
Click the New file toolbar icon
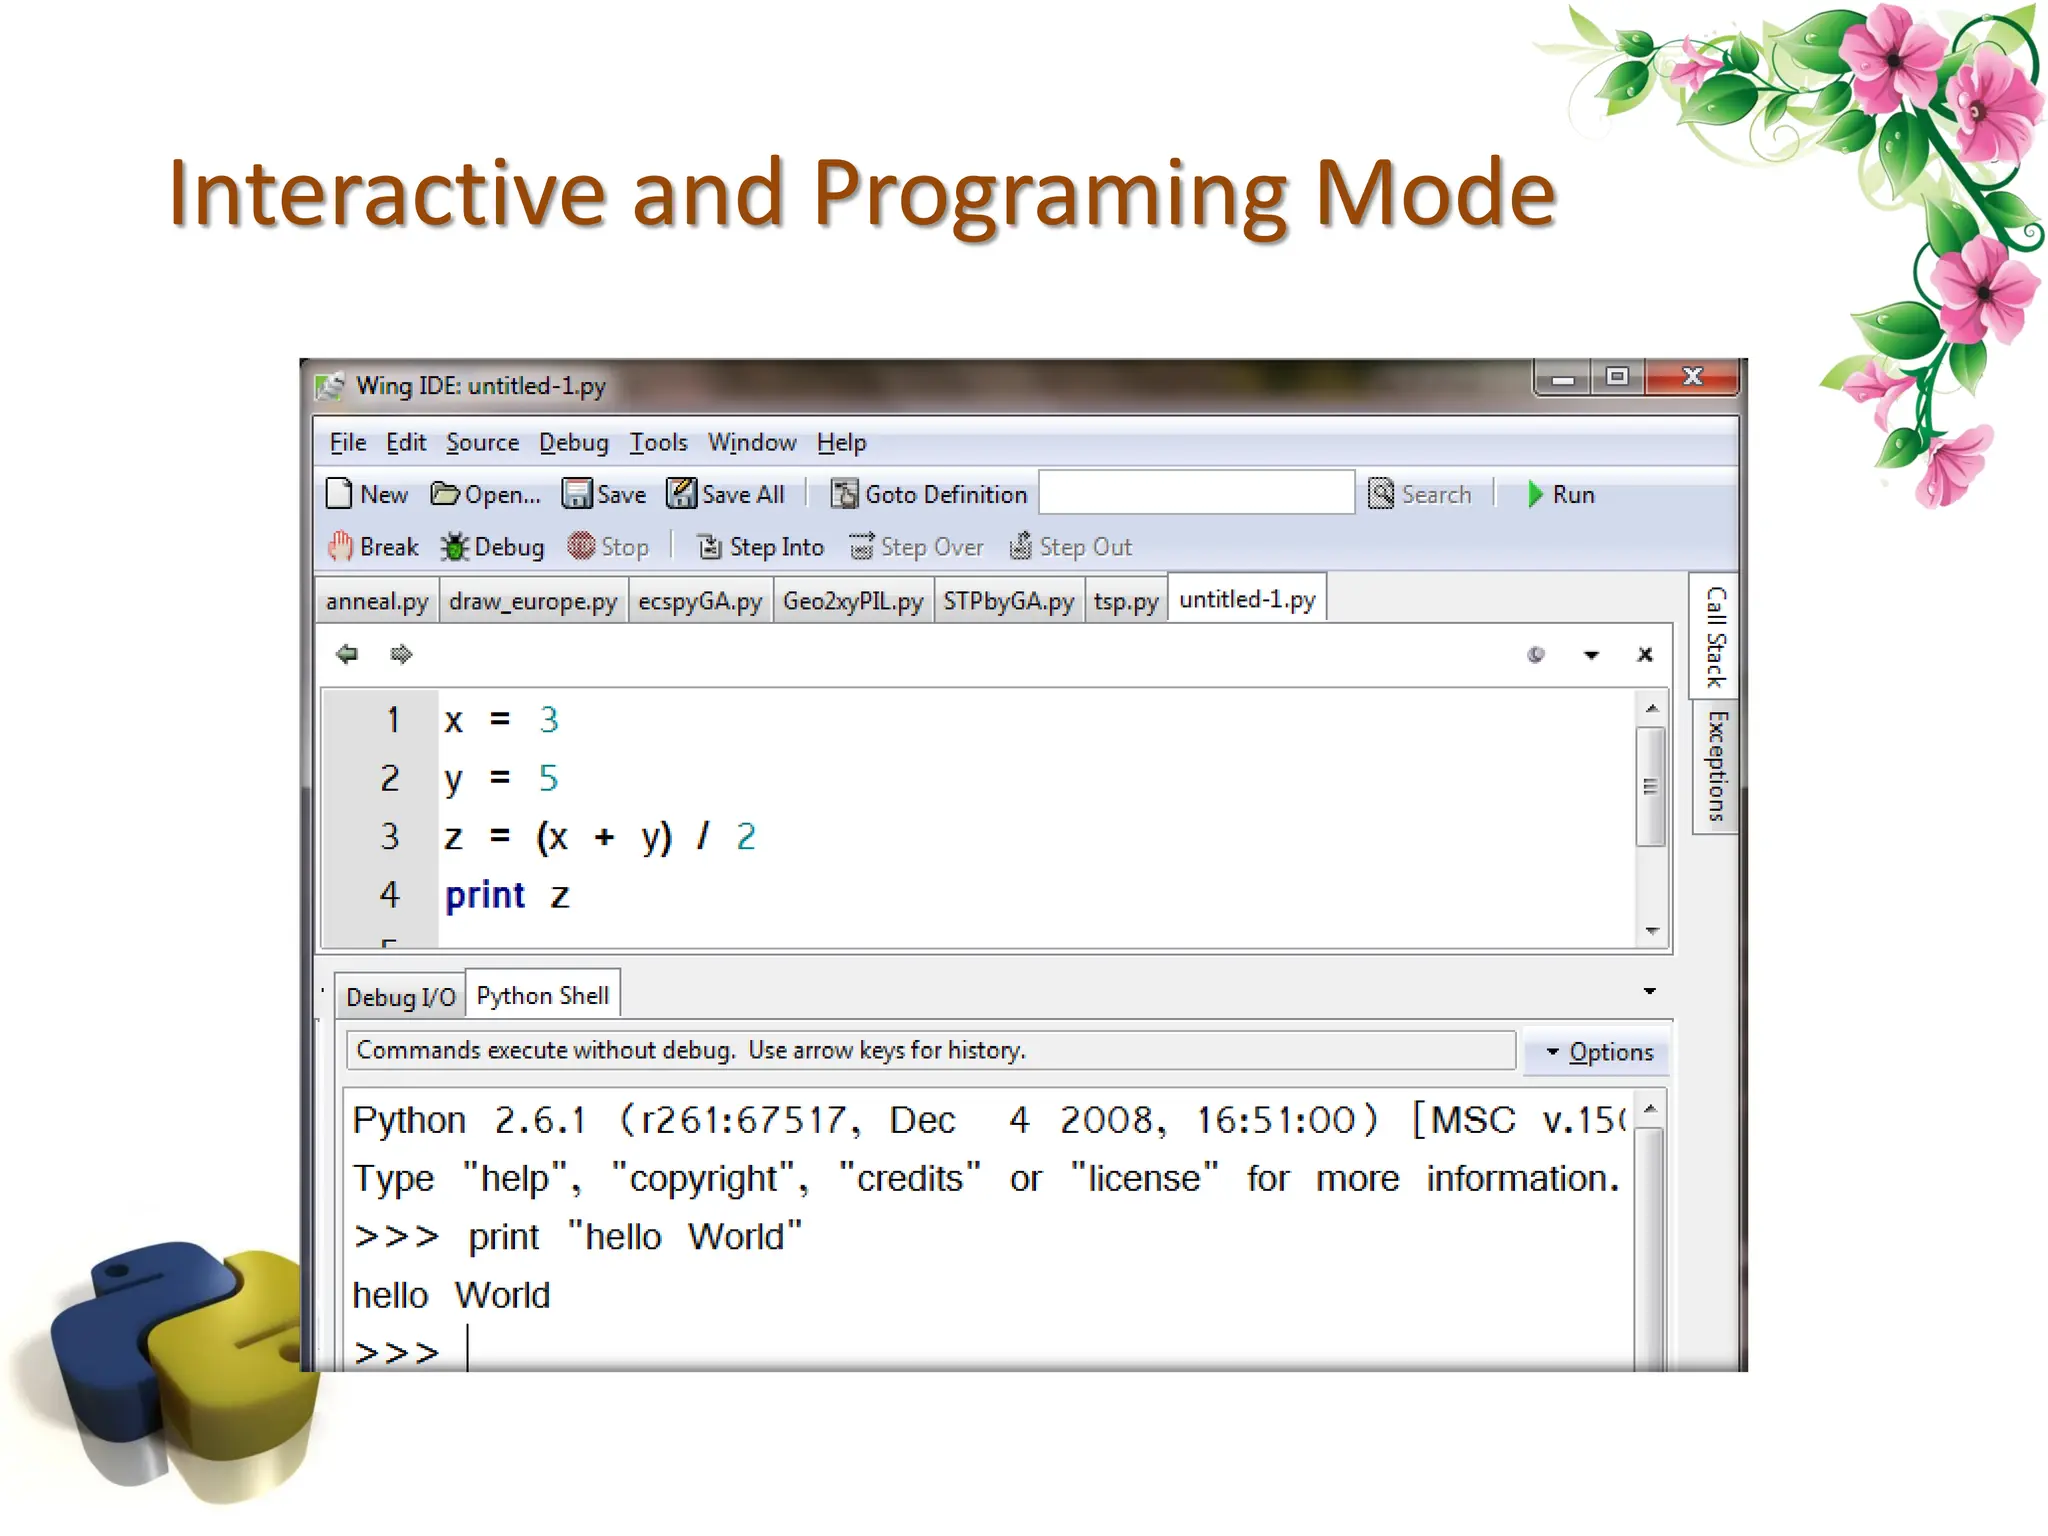pos(340,494)
